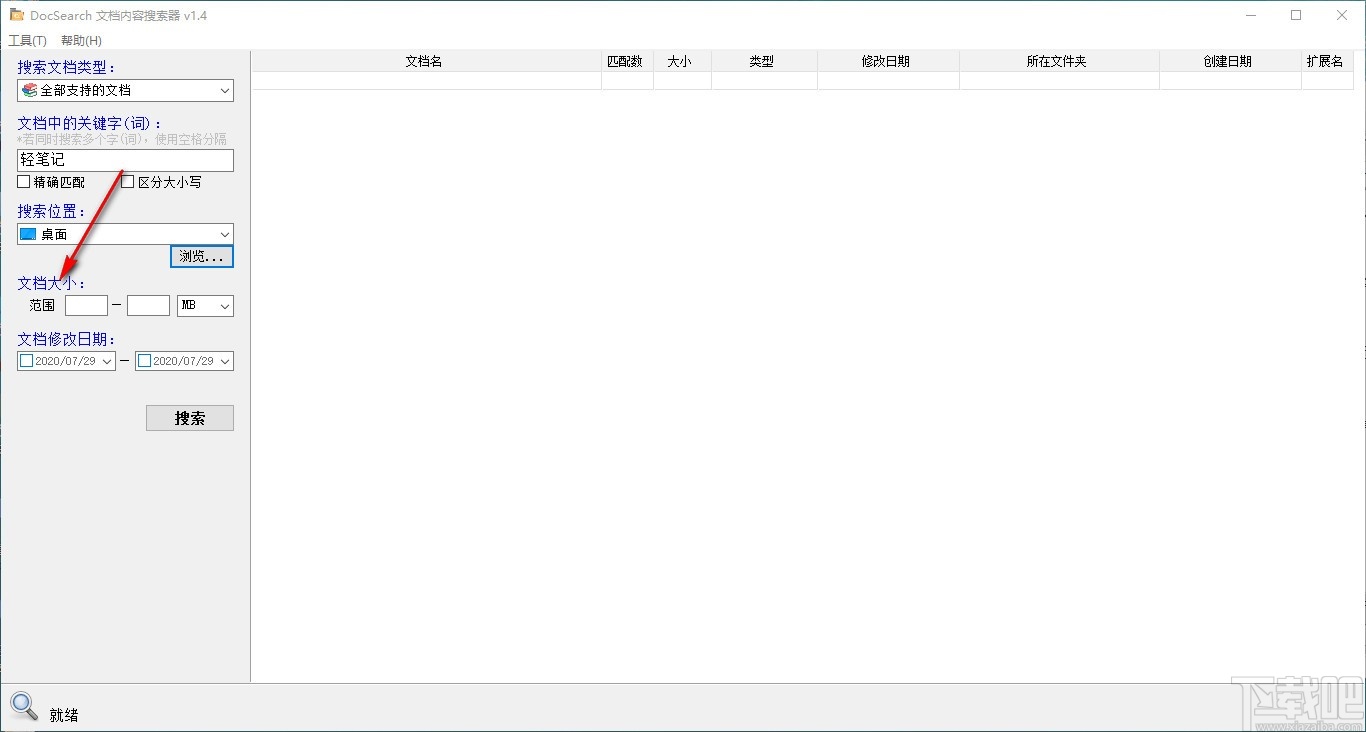Open the 搜索位置 dropdown

[x=224, y=233]
